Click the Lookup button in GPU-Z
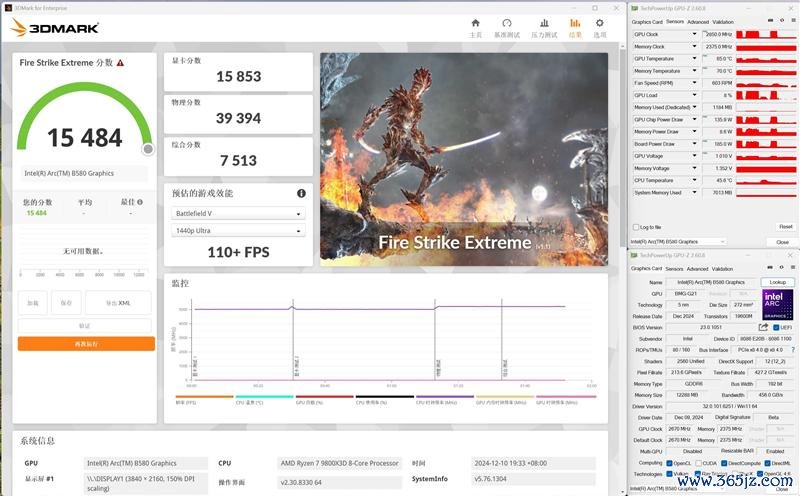This screenshot has height=496, width=800. click(x=777, y=282)
